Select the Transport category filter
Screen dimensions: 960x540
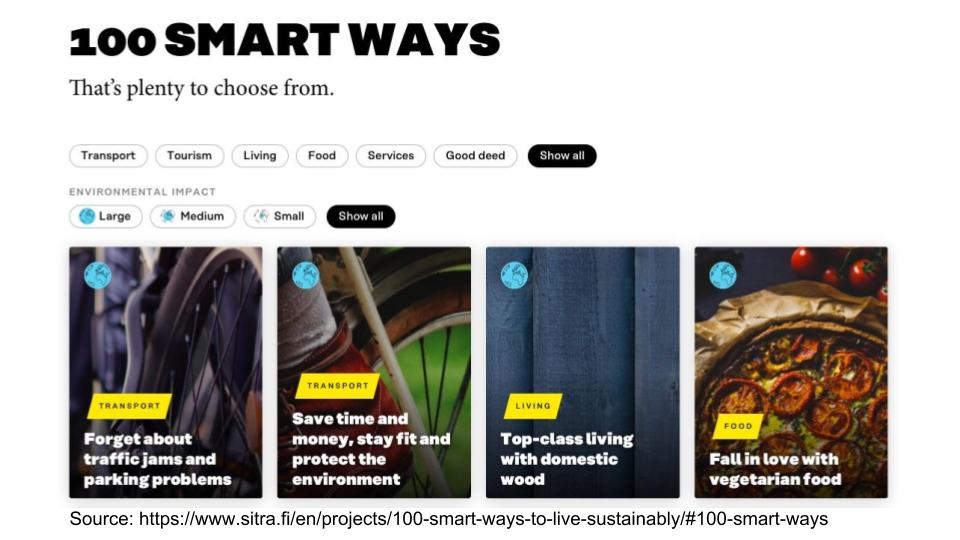(x=108, y=156)
